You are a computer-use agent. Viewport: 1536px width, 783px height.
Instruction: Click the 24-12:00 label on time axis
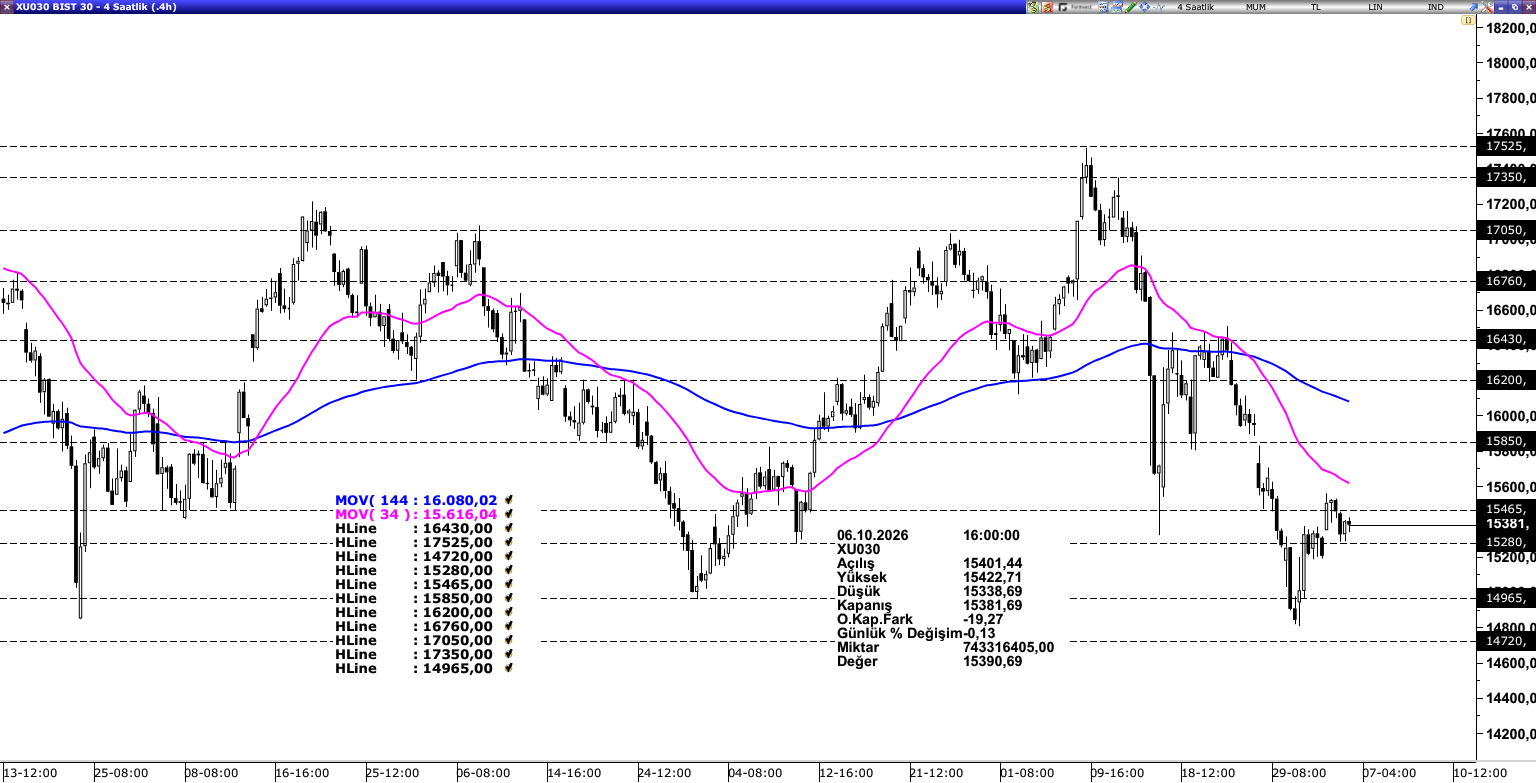[664, 773]
